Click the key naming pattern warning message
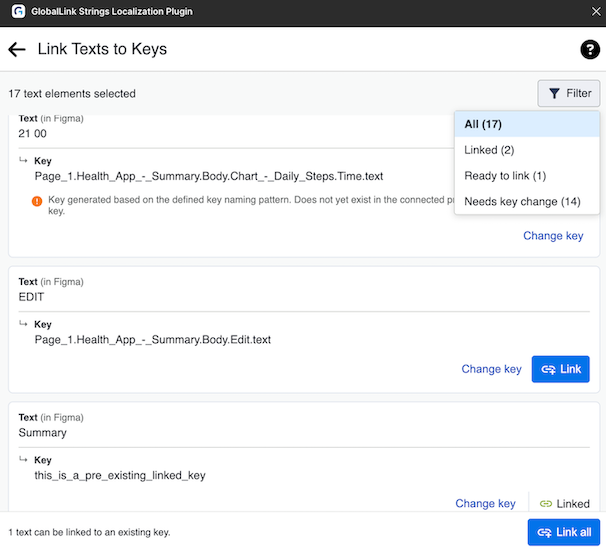Image resolution: width=606 pixels, height=550 pixels. click(250, 205)
